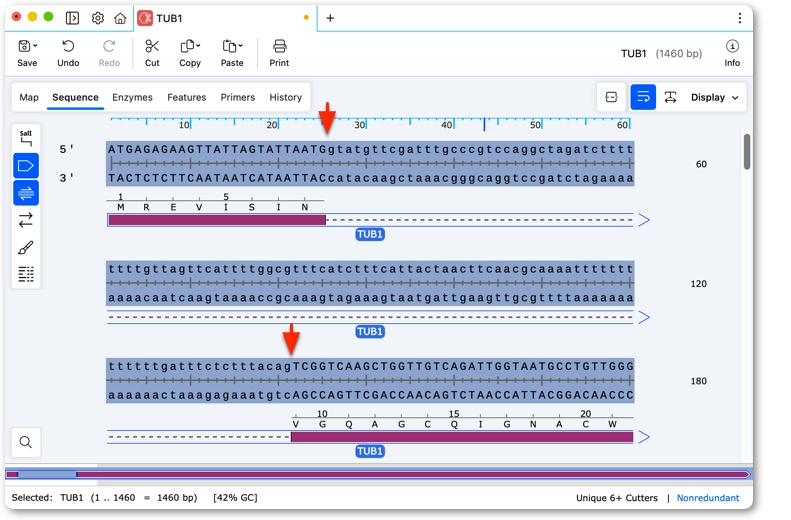Switch to the Primers tab
The image size is (791, 520).
coord(238,97)
